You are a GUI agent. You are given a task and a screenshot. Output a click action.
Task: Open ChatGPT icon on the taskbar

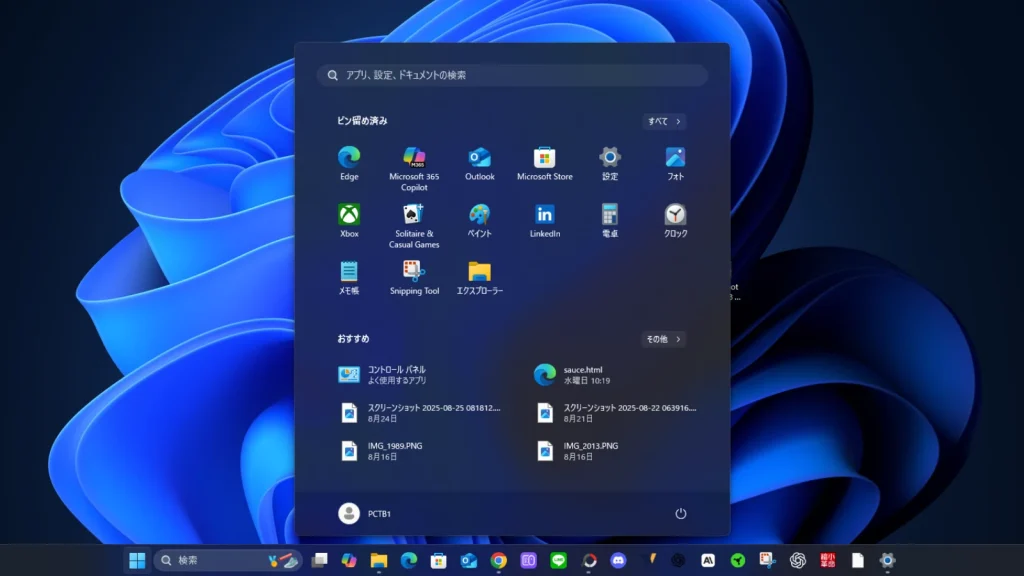[x=797, y=560]
